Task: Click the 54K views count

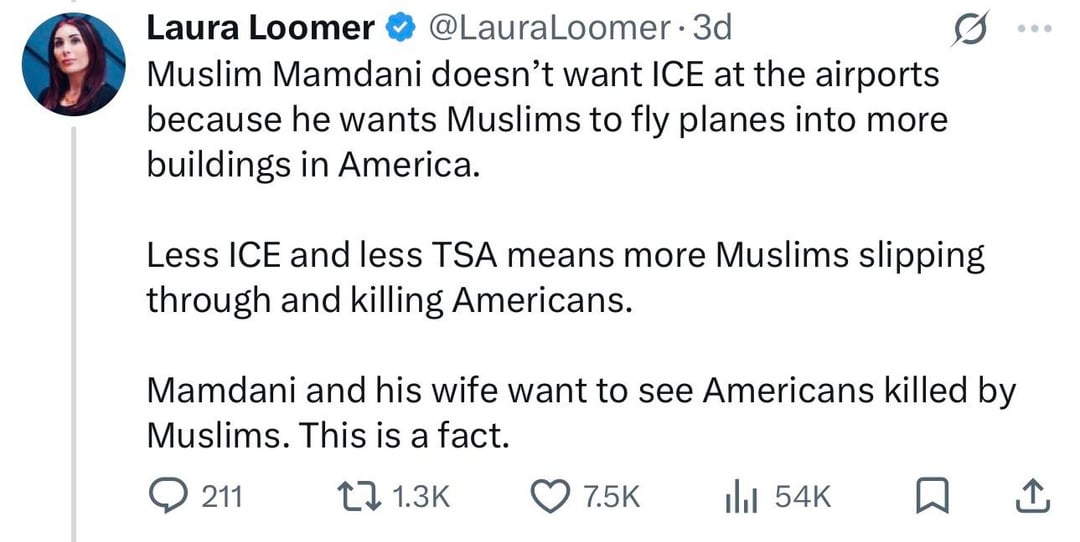Action: click(802, 497)
